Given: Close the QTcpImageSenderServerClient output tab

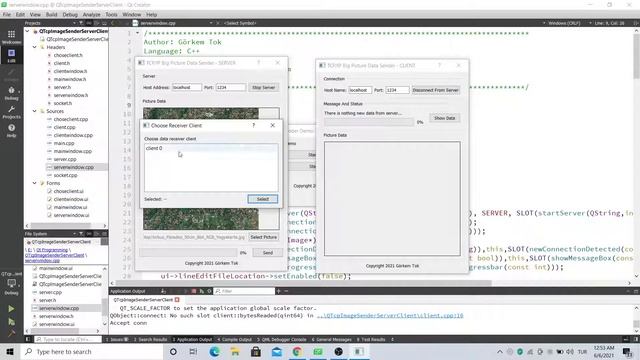Looking at the screenshot, I should [177, 300].
